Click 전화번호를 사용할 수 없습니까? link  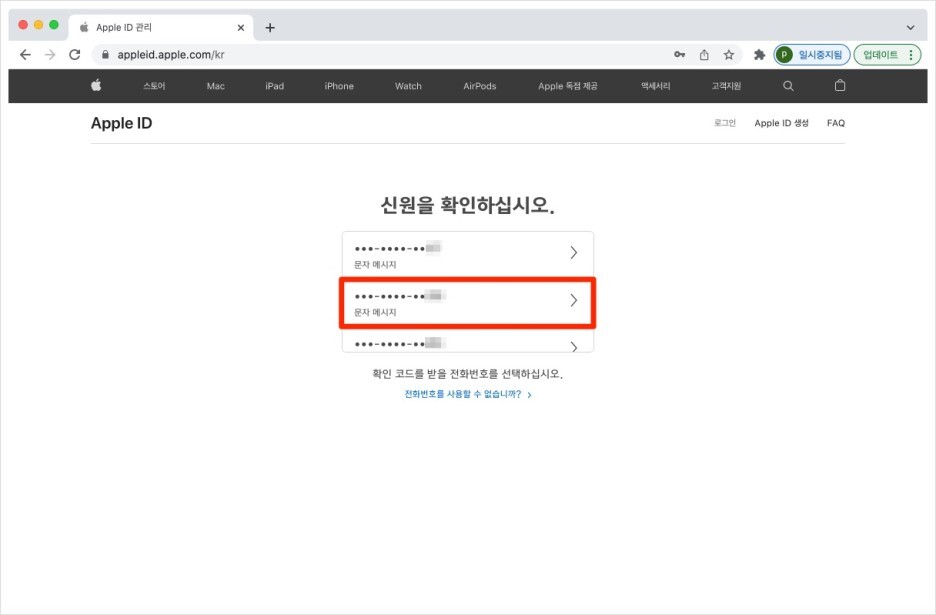coord(468,394)
